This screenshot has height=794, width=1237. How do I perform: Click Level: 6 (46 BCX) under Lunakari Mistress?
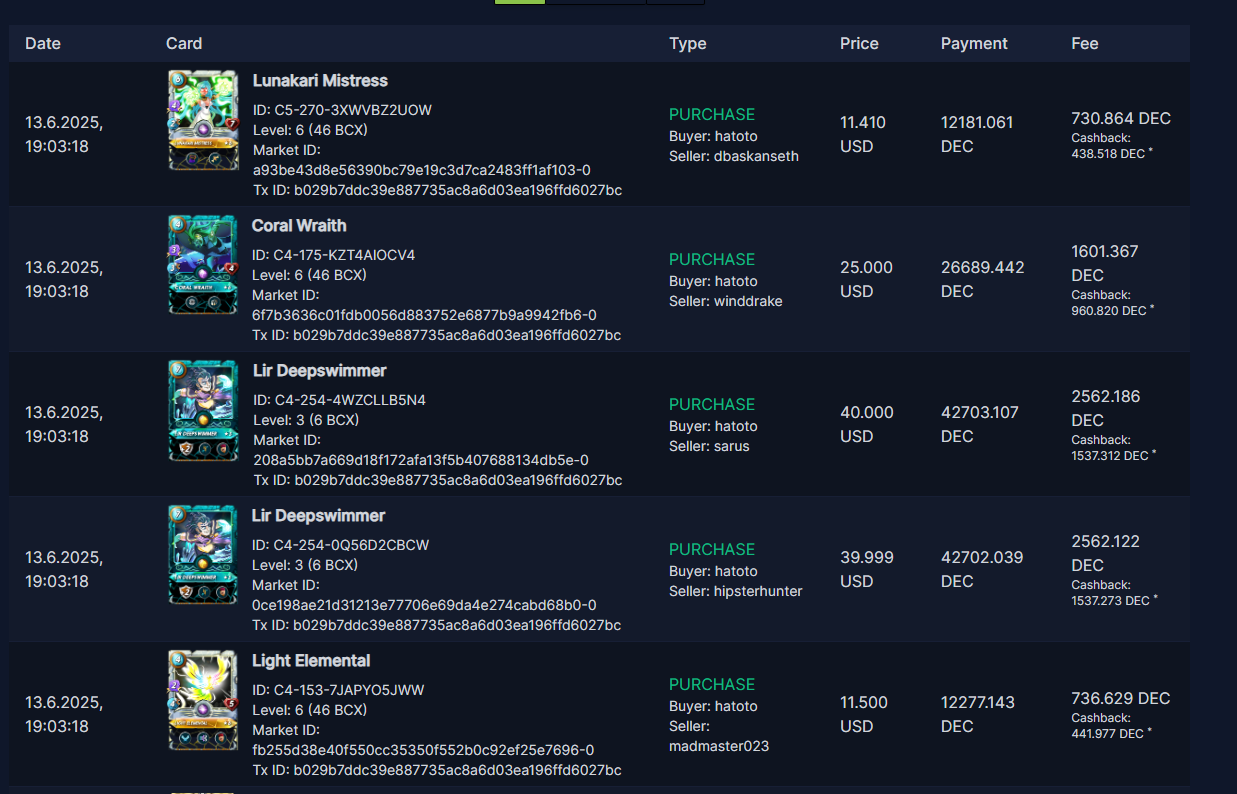pos(310,130)
